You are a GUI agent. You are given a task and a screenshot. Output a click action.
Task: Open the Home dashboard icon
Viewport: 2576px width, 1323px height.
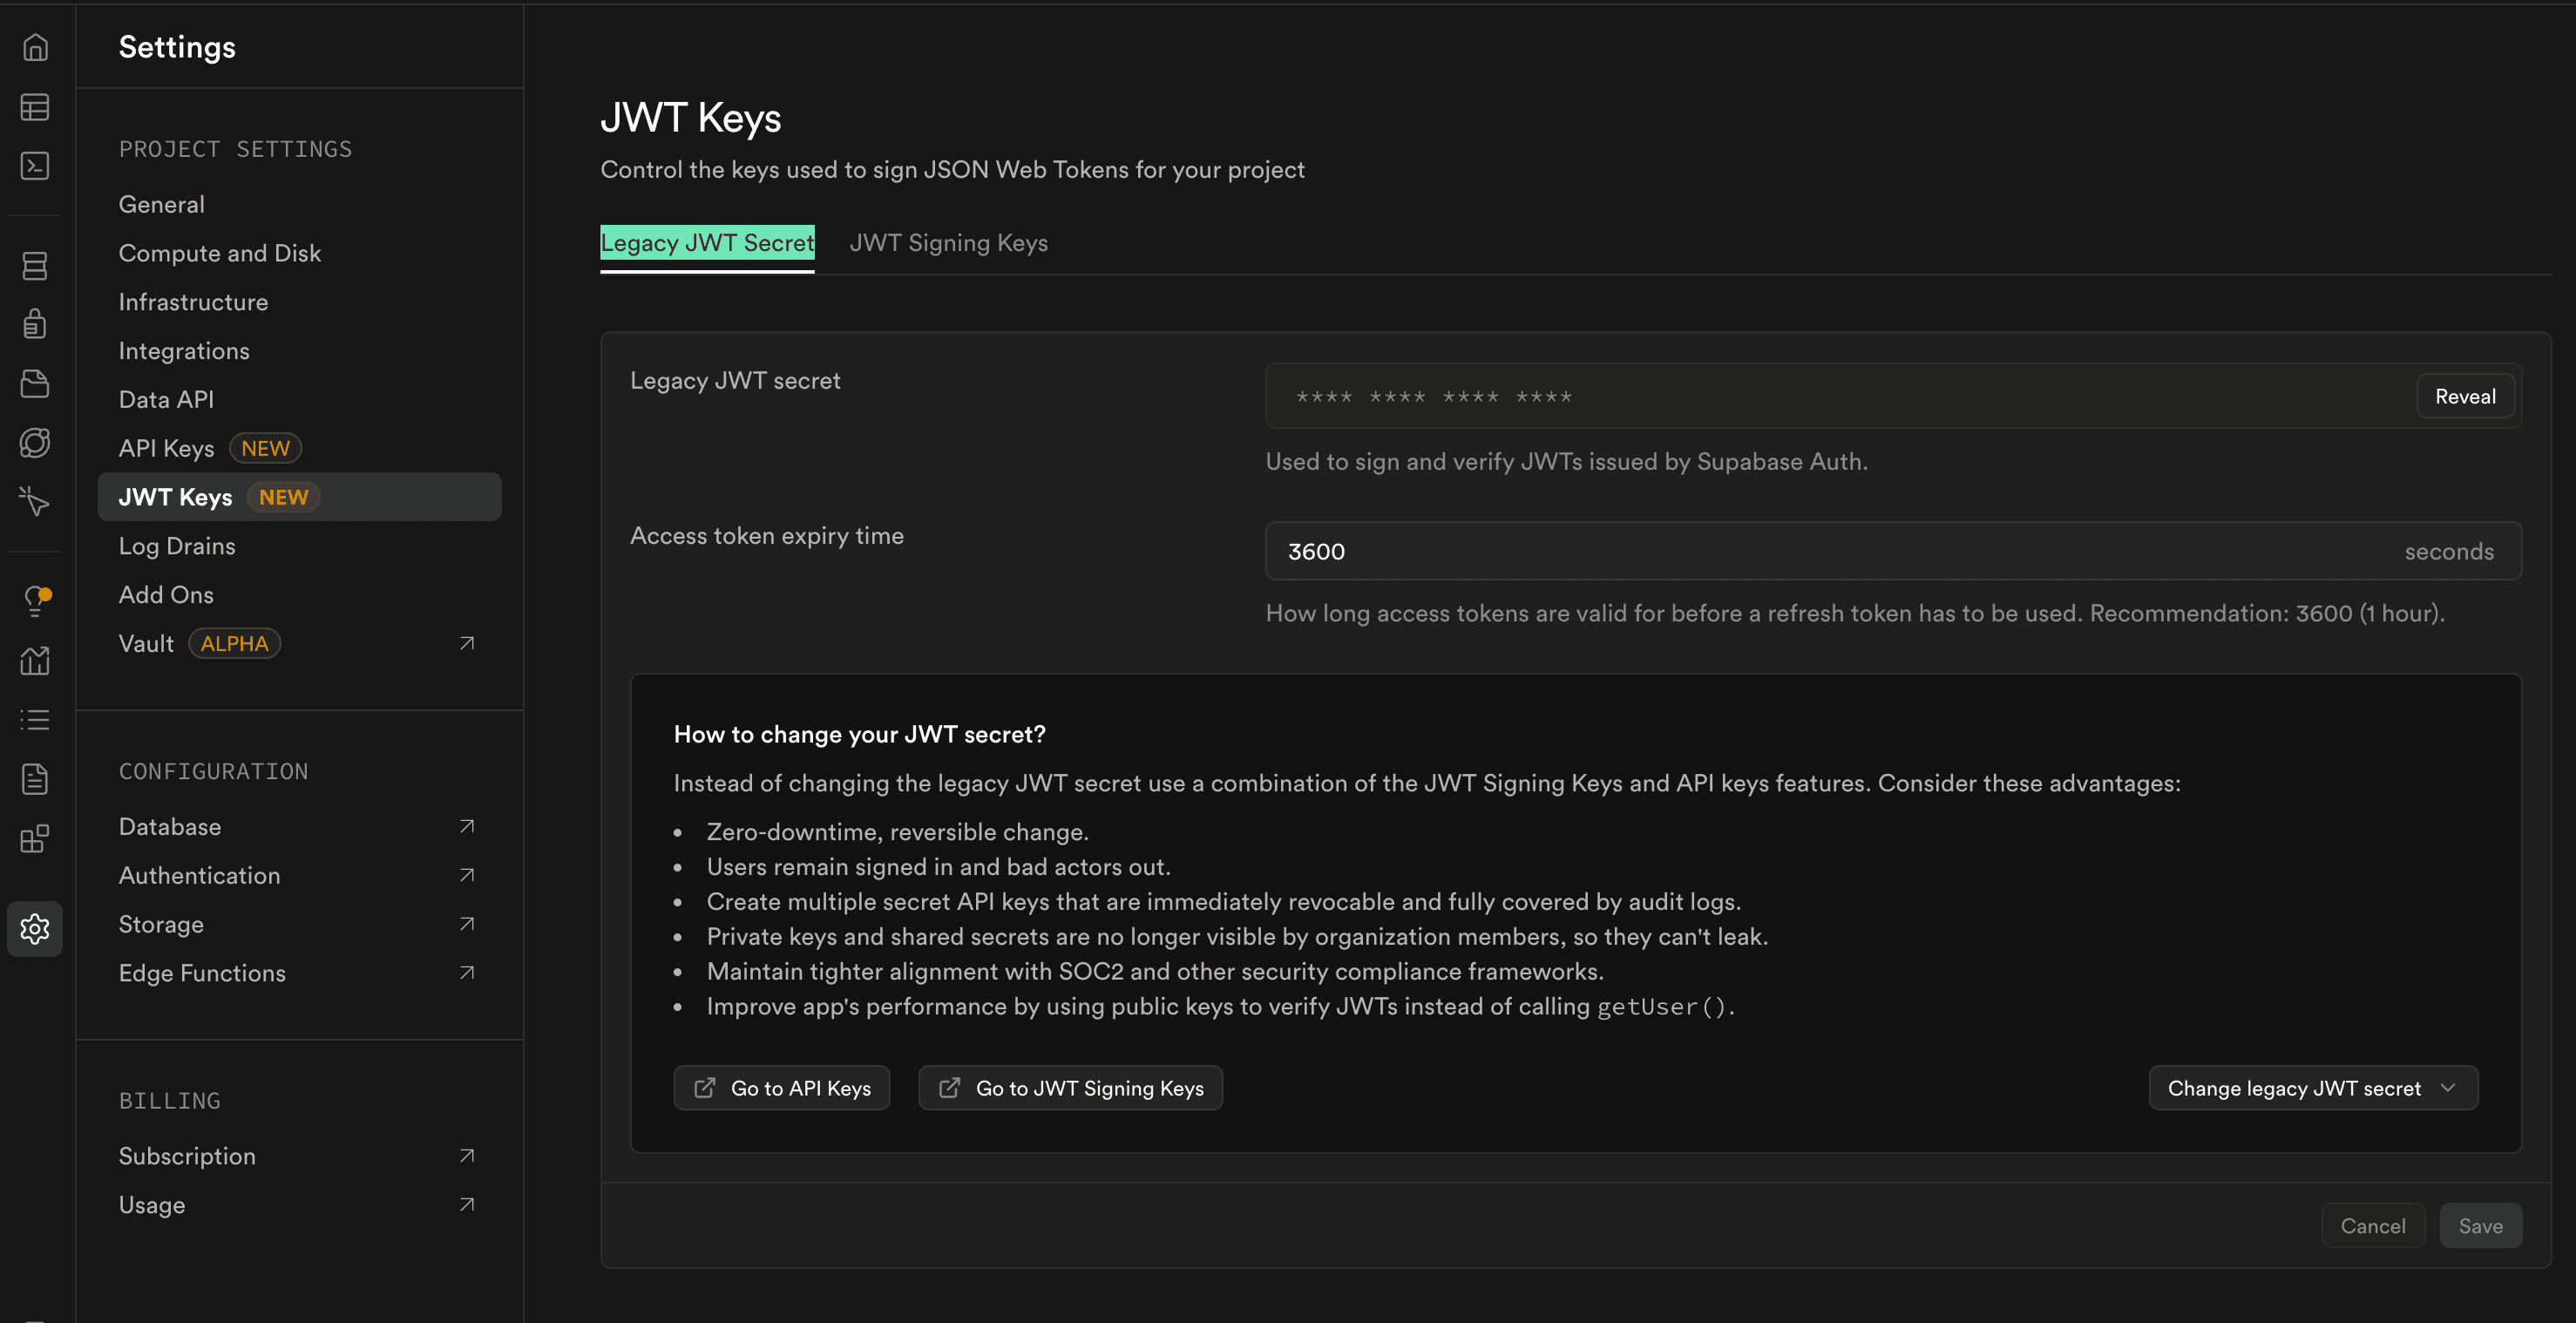click(36, 47)
